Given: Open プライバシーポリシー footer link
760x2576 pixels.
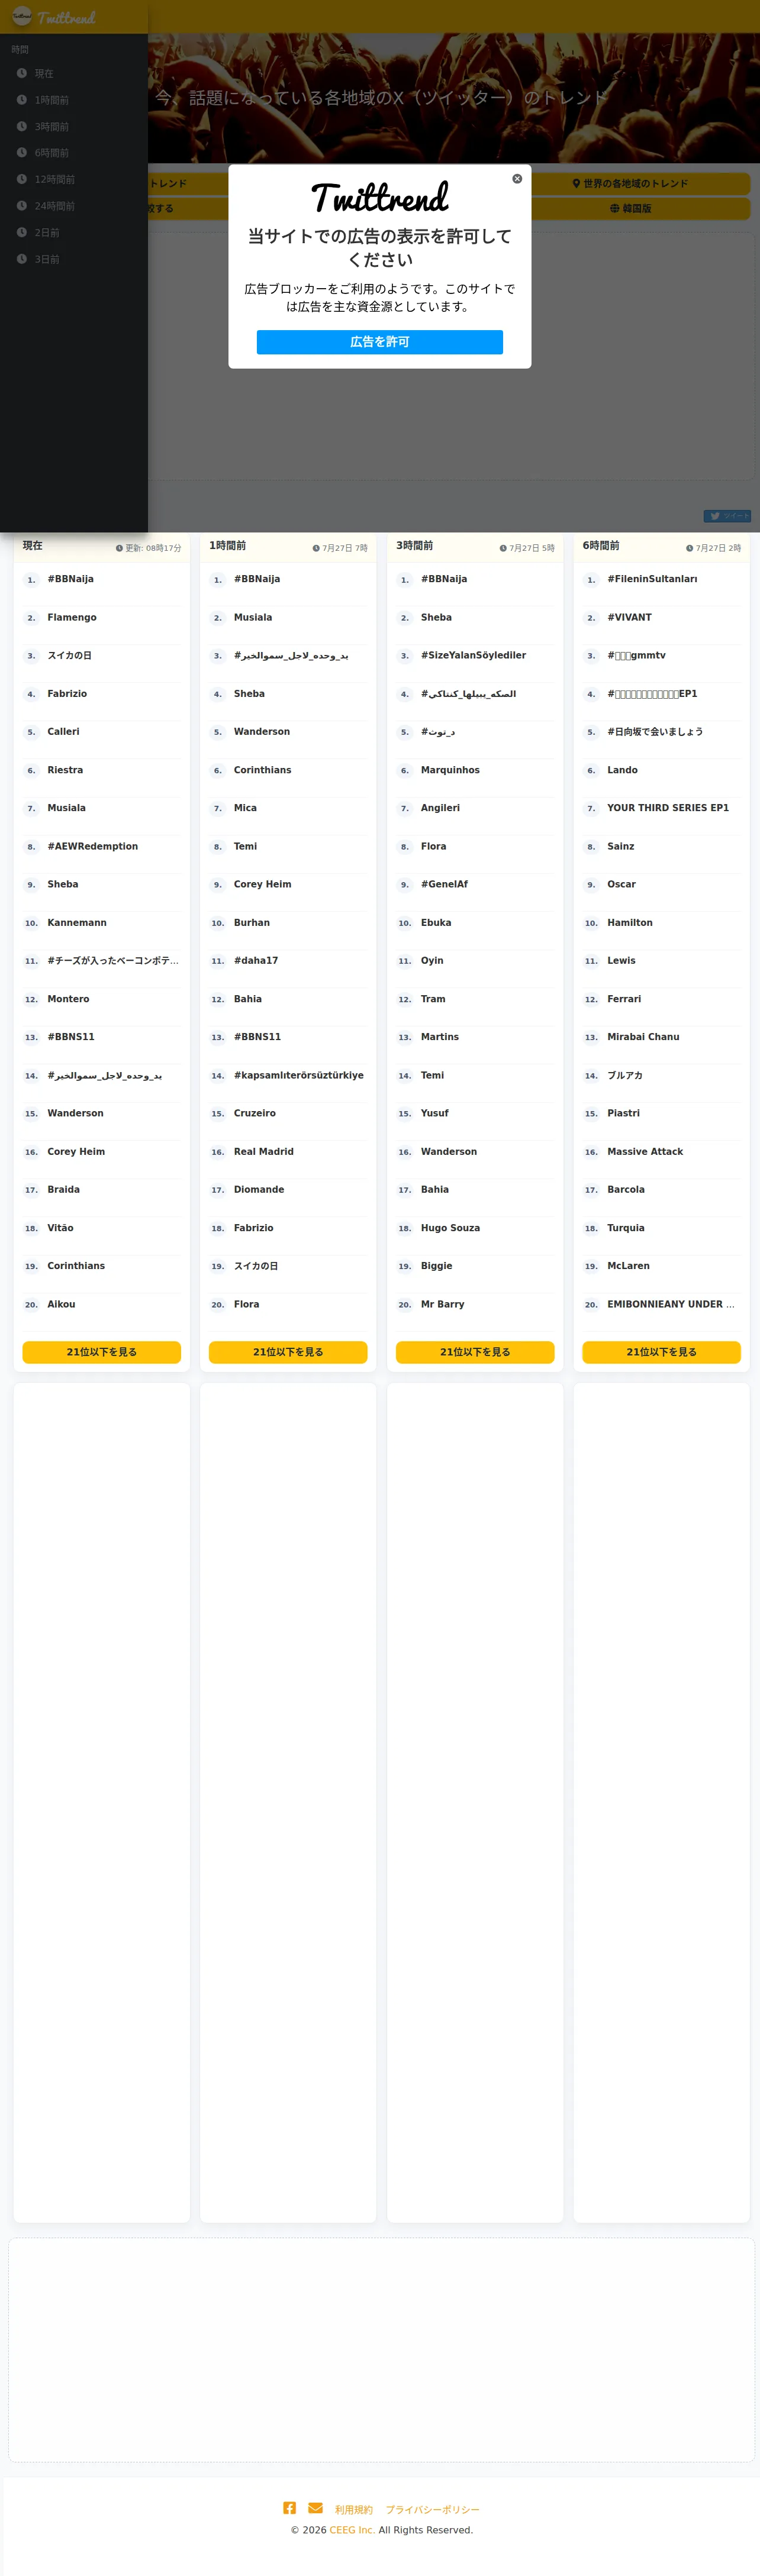Looking at the screenshot, I should pos(433,2509).
